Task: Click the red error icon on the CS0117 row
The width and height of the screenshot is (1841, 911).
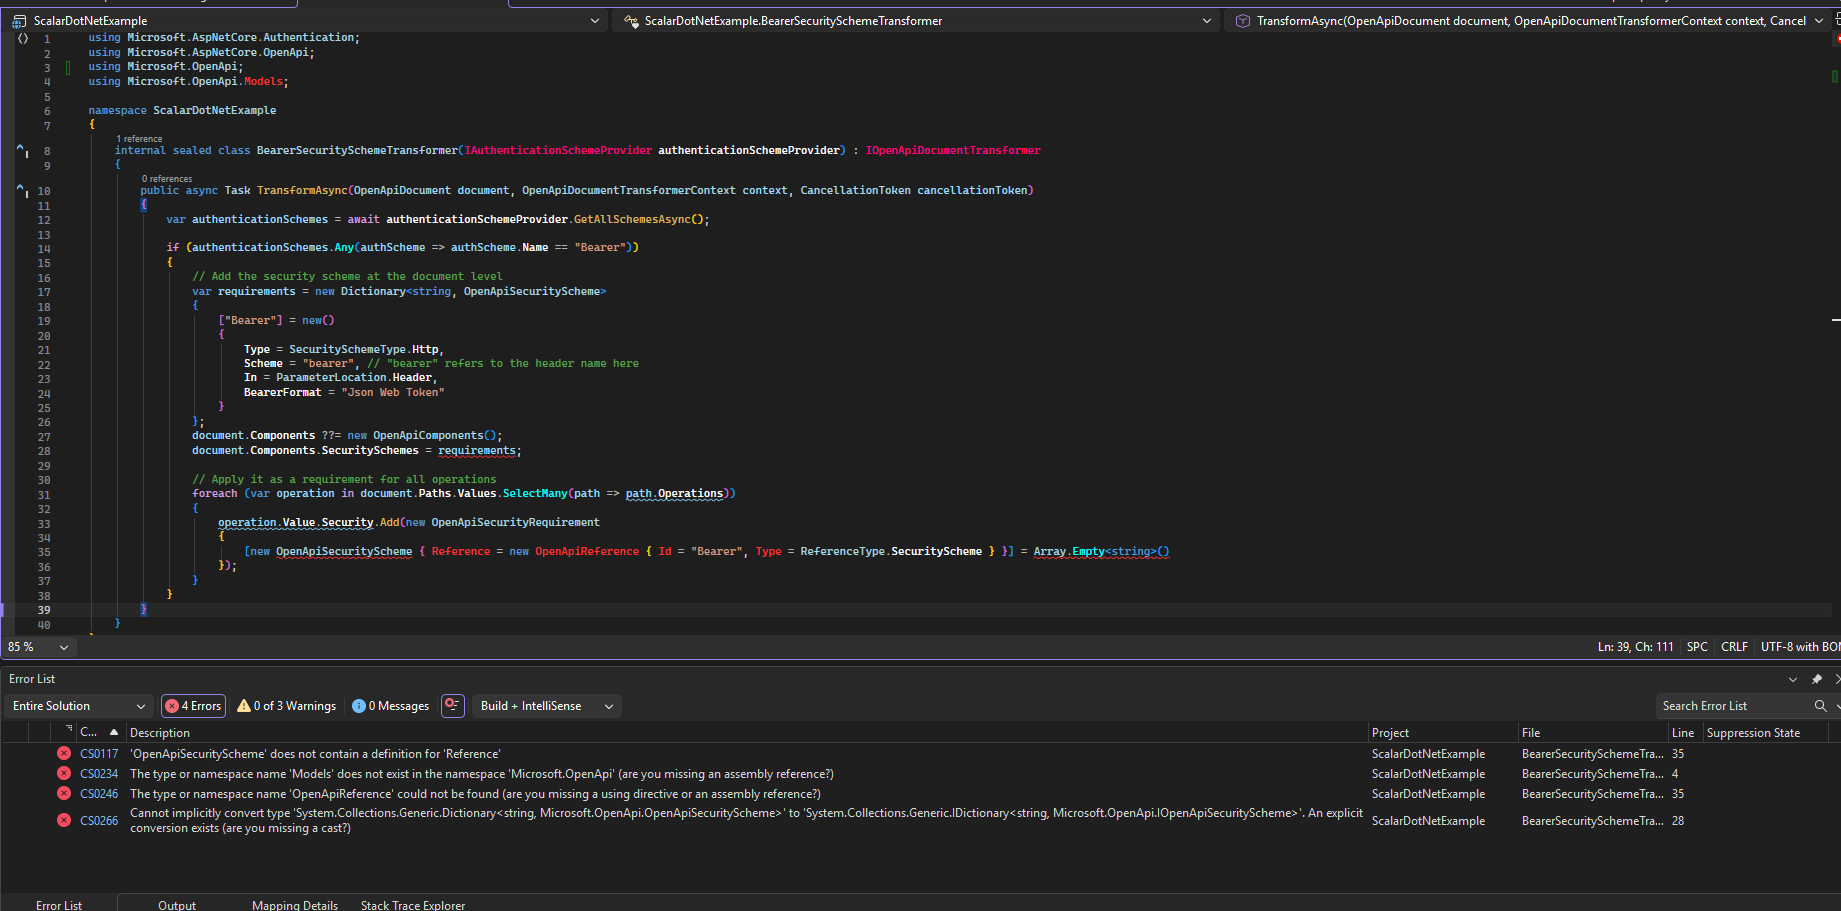Action: coord(65,754)
